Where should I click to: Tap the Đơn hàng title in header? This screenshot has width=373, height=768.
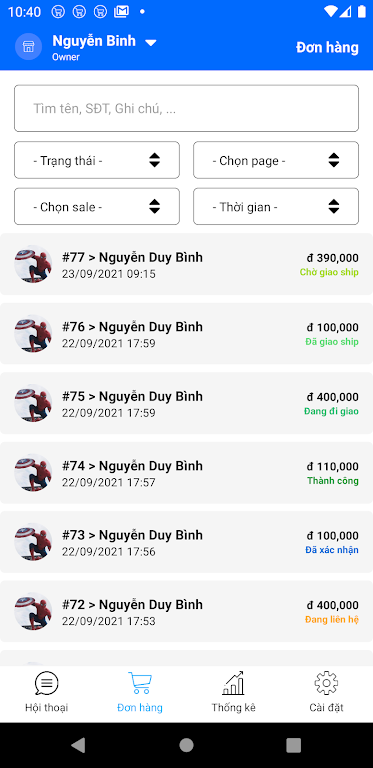click(x=327, y=48)
